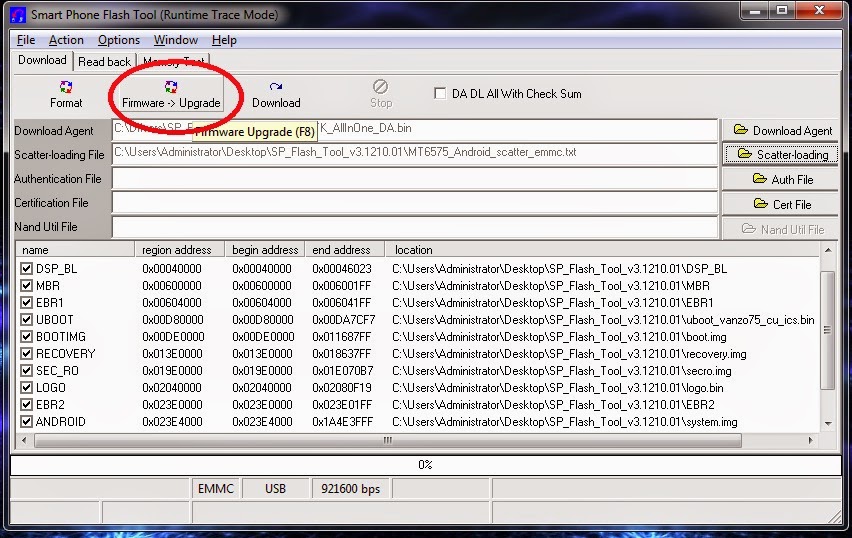Click the list's vertical scrollbar down arrow
Viewport: 852px width, 538px height.
point(828,423)
